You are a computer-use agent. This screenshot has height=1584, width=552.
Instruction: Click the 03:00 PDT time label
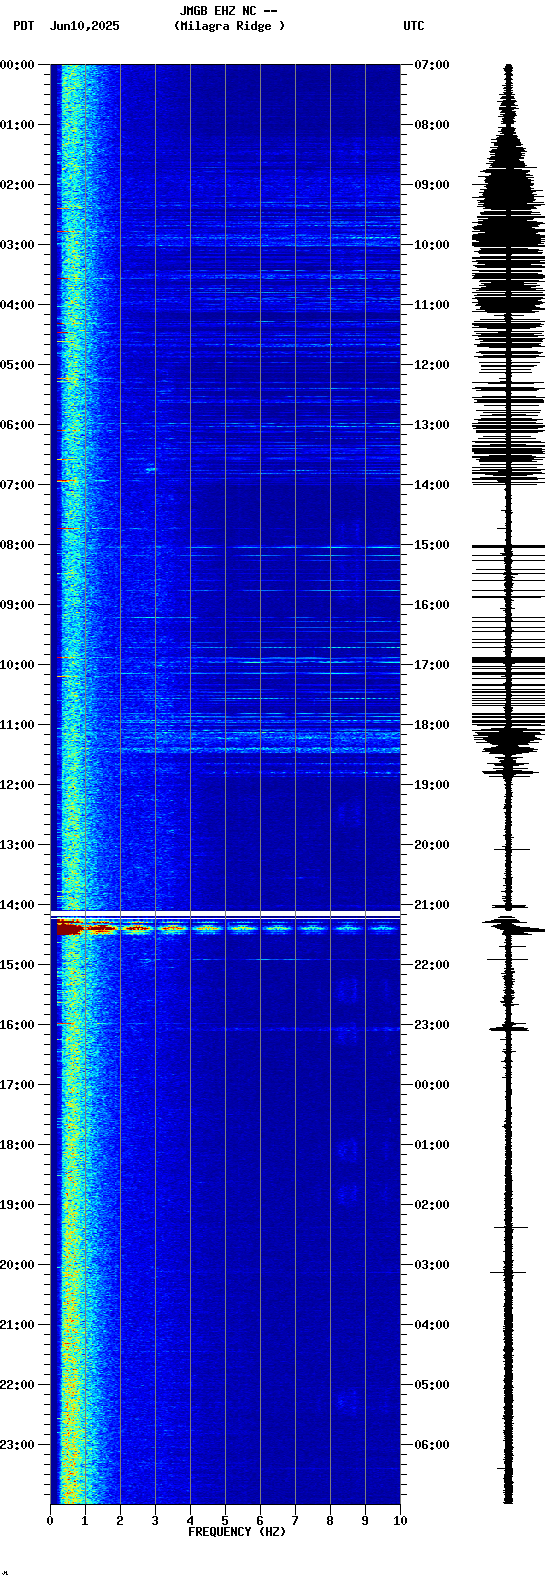click(x=17, y=245)
